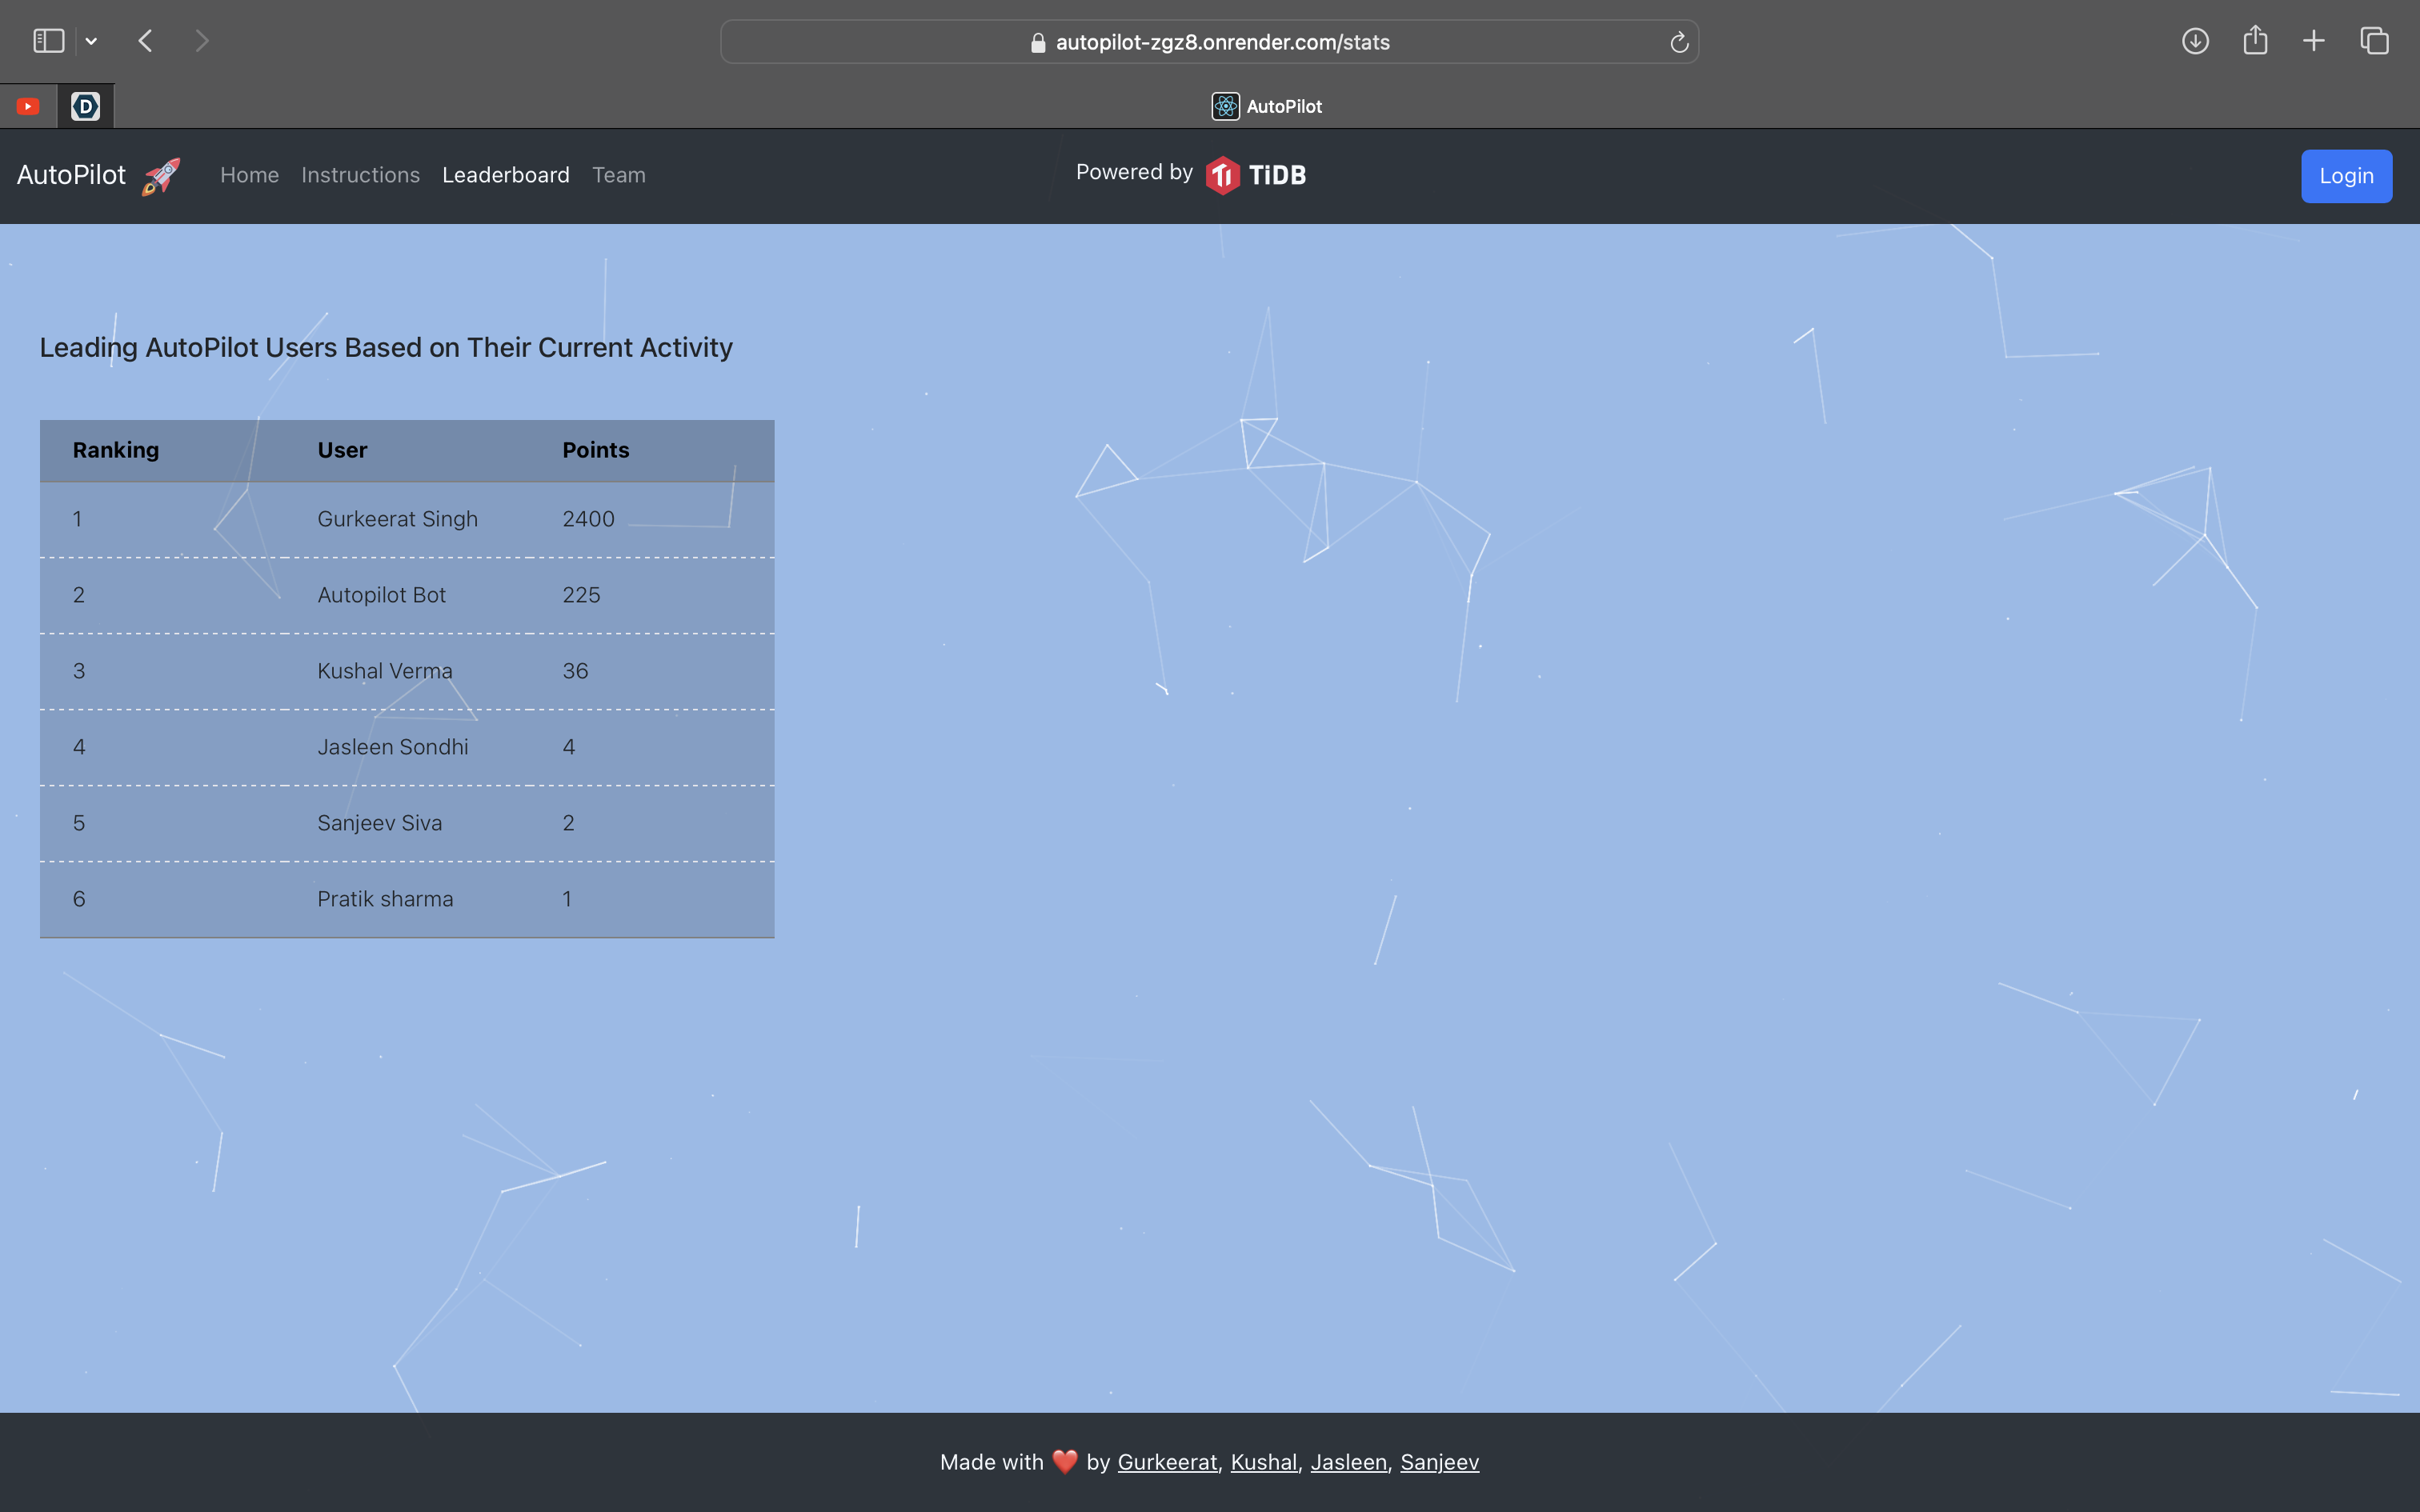Select the pinned D tab
Screen dimensions: 2420x1512
(x=86, y=106)
